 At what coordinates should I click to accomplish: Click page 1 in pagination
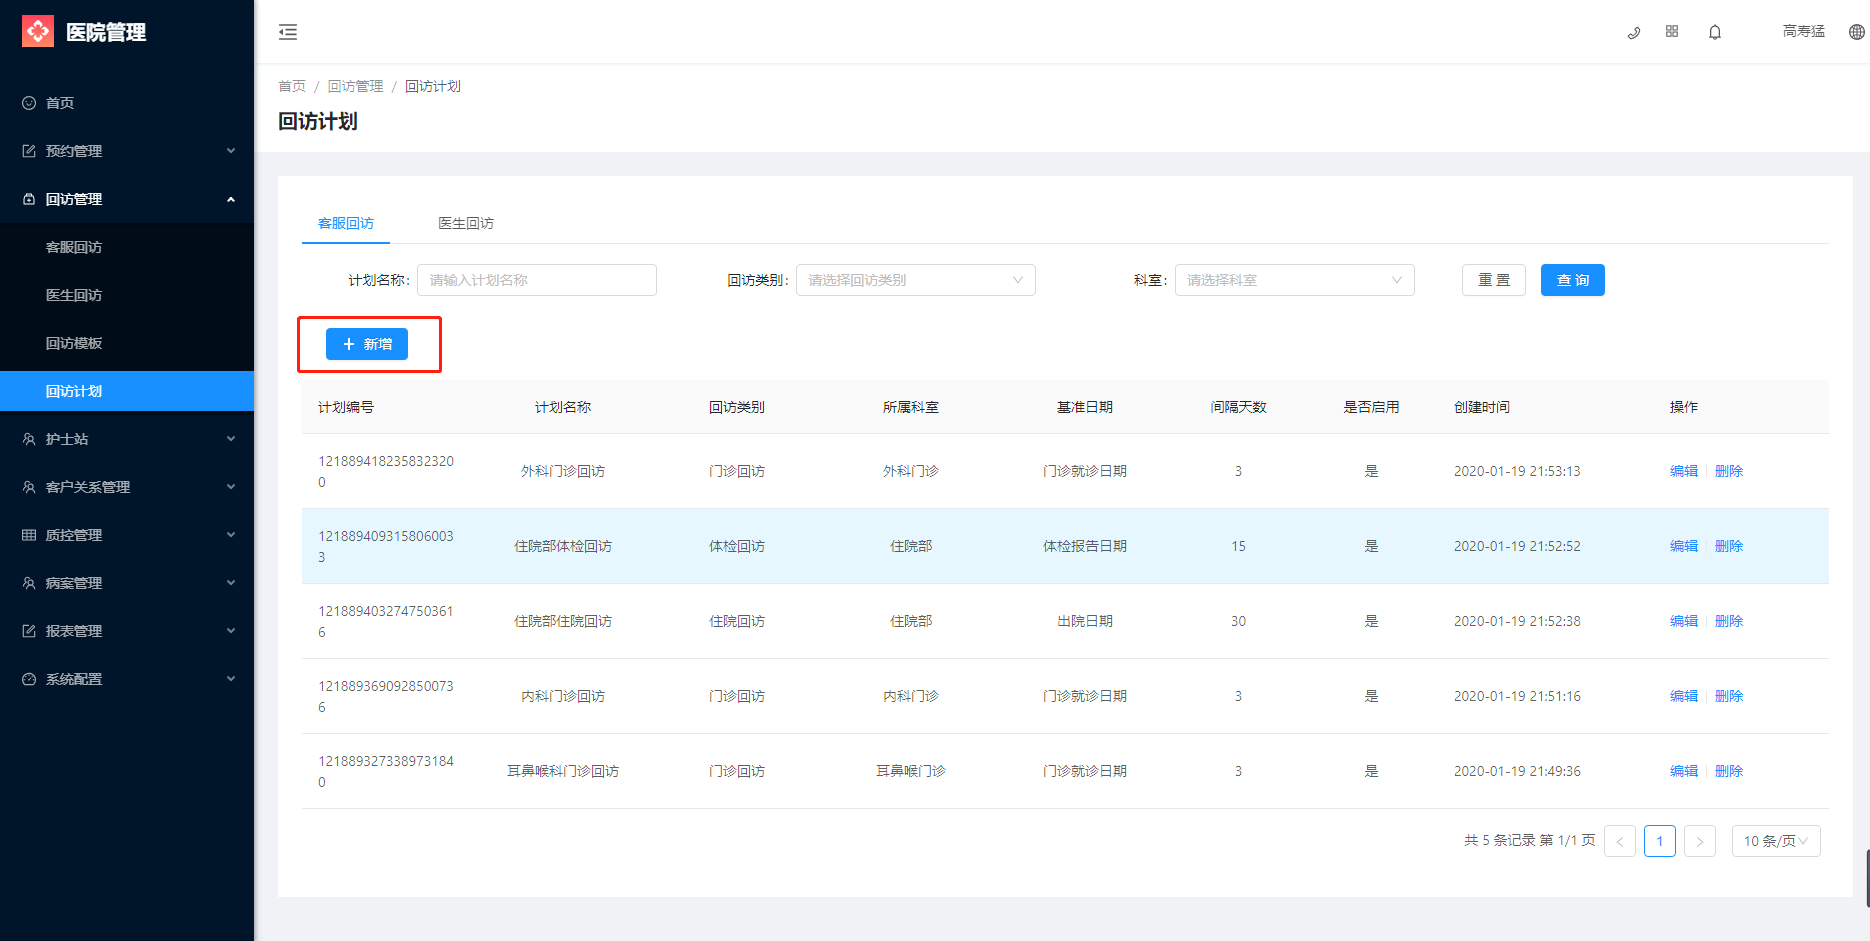click(1660, 841)
